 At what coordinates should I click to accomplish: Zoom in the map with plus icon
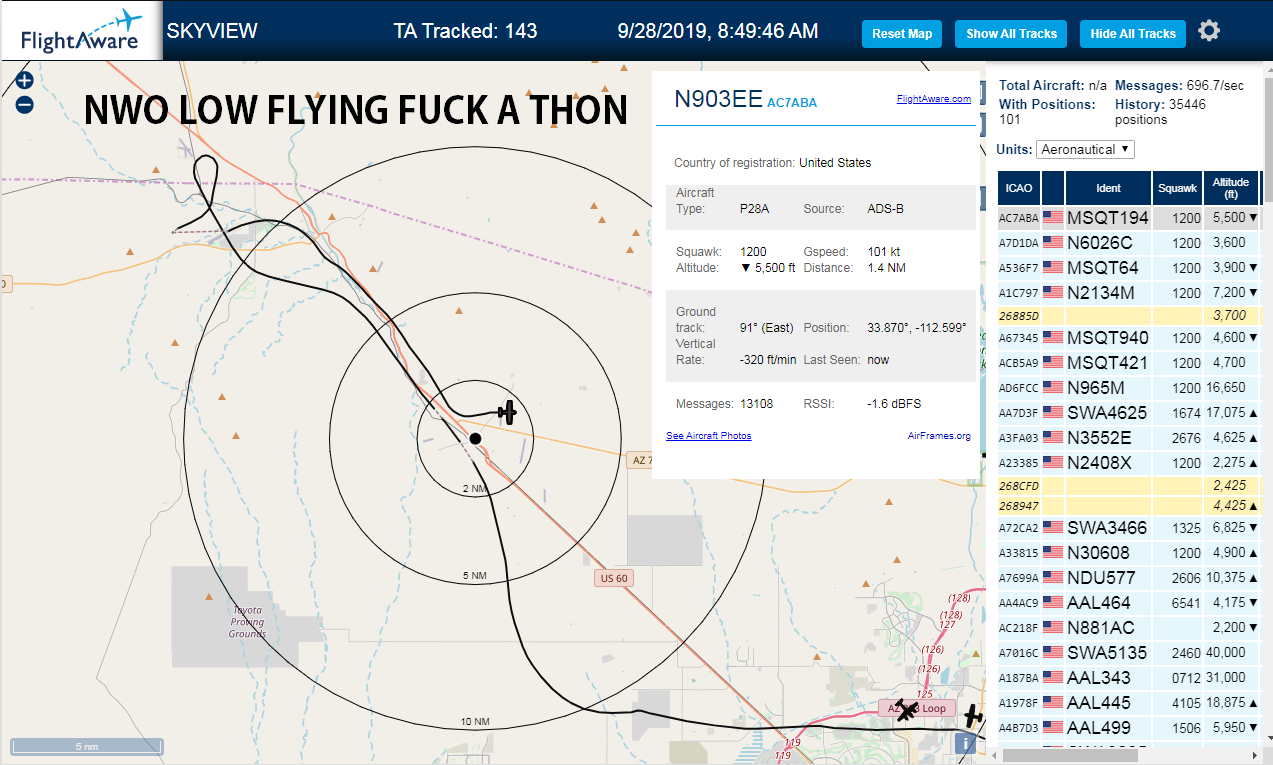point(24,81)
